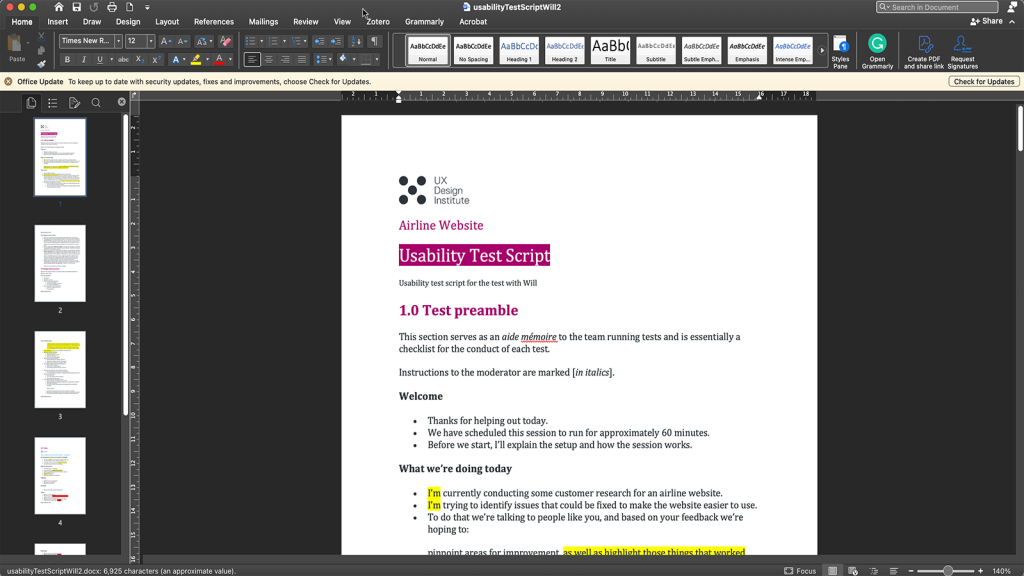Toggle bold formatting
This screenshot has width=1024, height=576.
[x=66, y=59]
